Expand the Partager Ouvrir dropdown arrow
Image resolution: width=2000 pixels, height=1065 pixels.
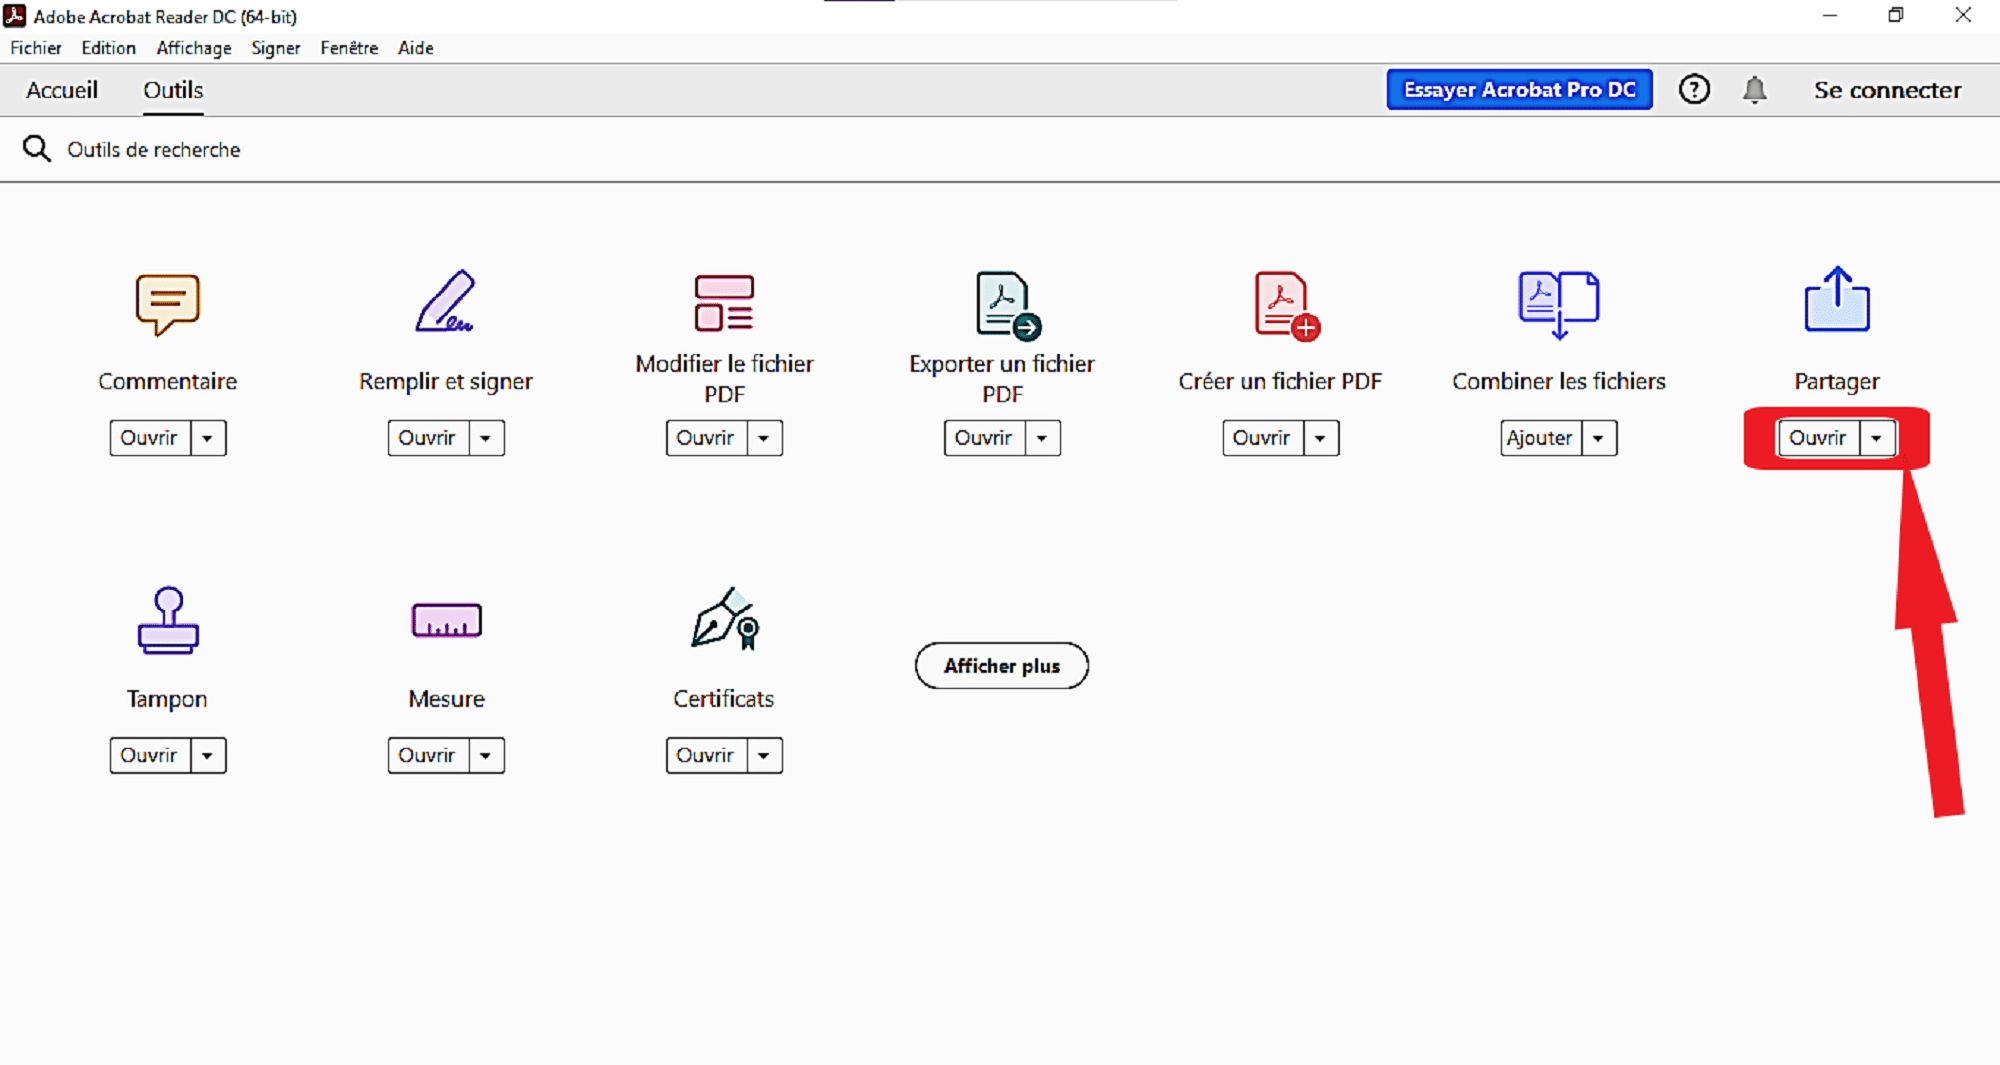[1877, 438]
